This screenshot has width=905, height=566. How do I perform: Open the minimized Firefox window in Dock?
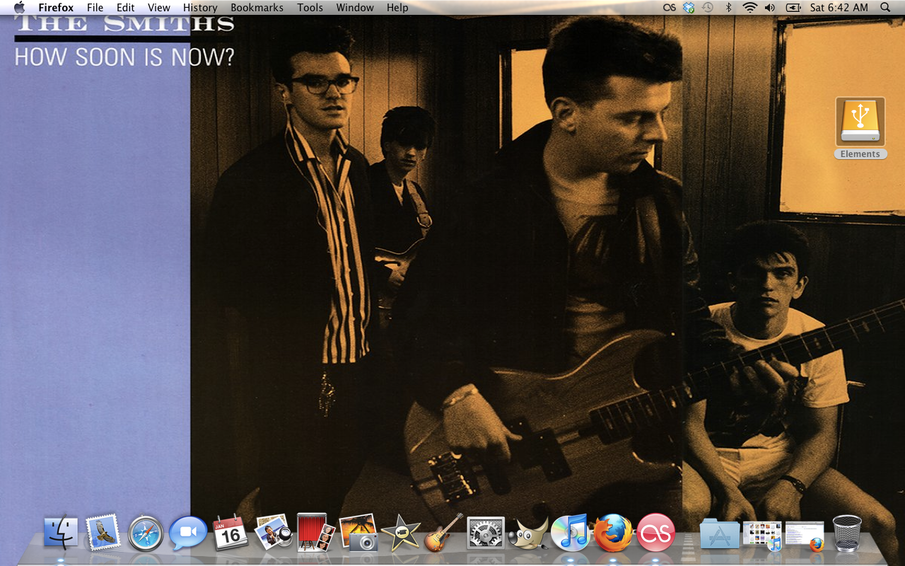(x=805, y=535)
